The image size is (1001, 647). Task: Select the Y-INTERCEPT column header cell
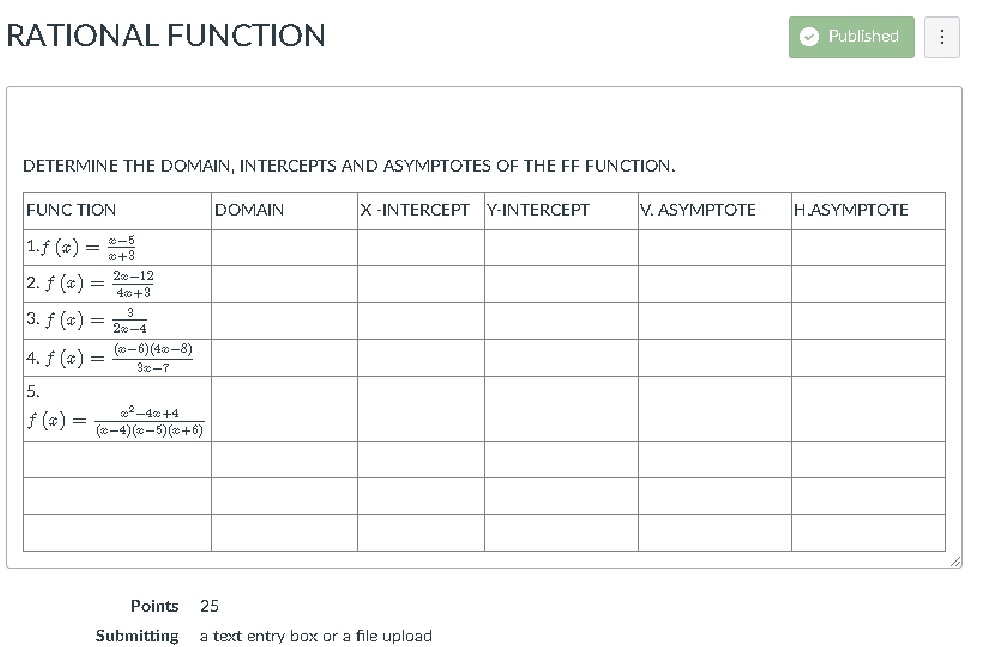[x=559, y=210]
